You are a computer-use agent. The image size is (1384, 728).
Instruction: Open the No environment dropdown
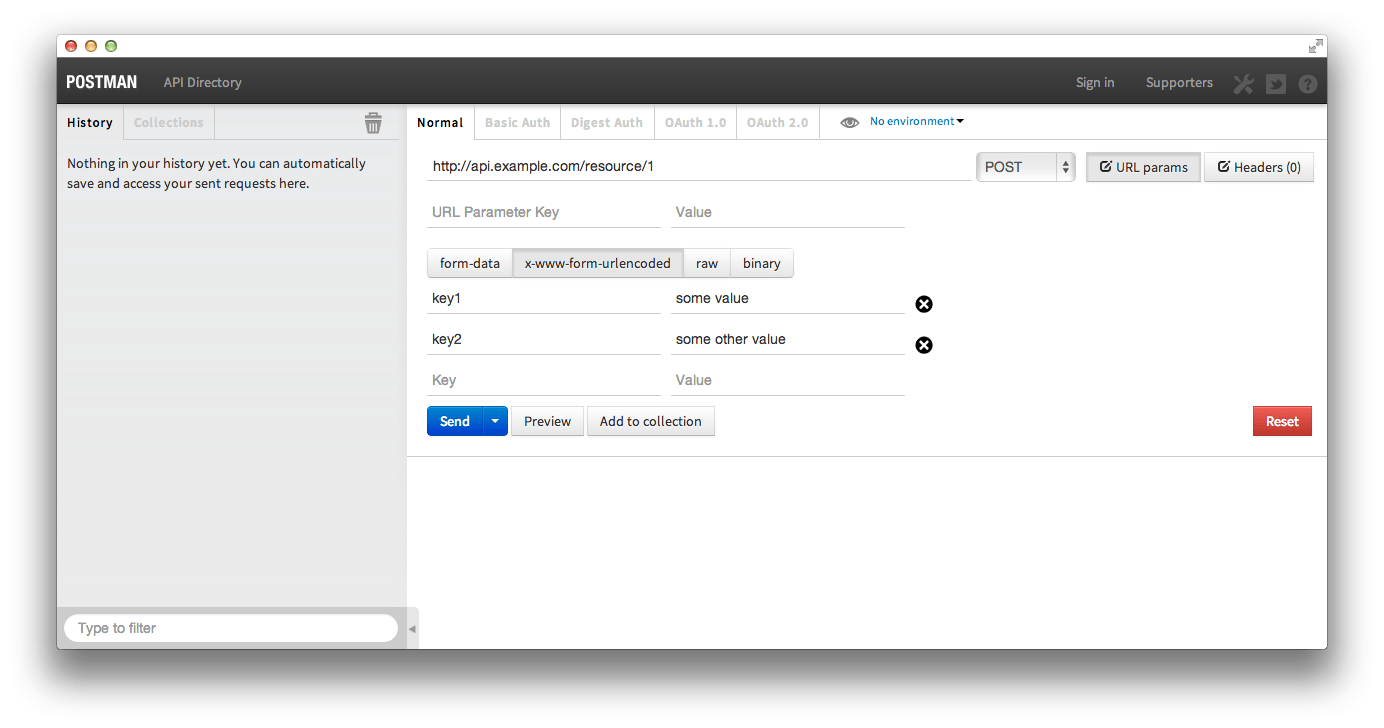(917, 121)
